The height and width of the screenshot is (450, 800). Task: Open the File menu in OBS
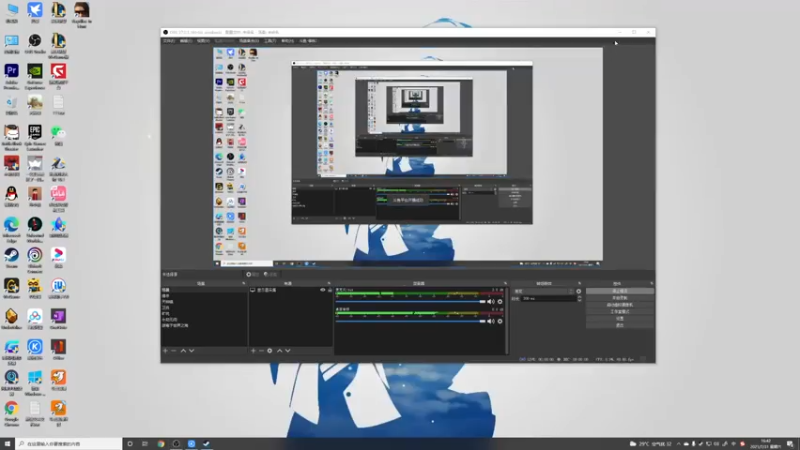(x=169, y=41)
